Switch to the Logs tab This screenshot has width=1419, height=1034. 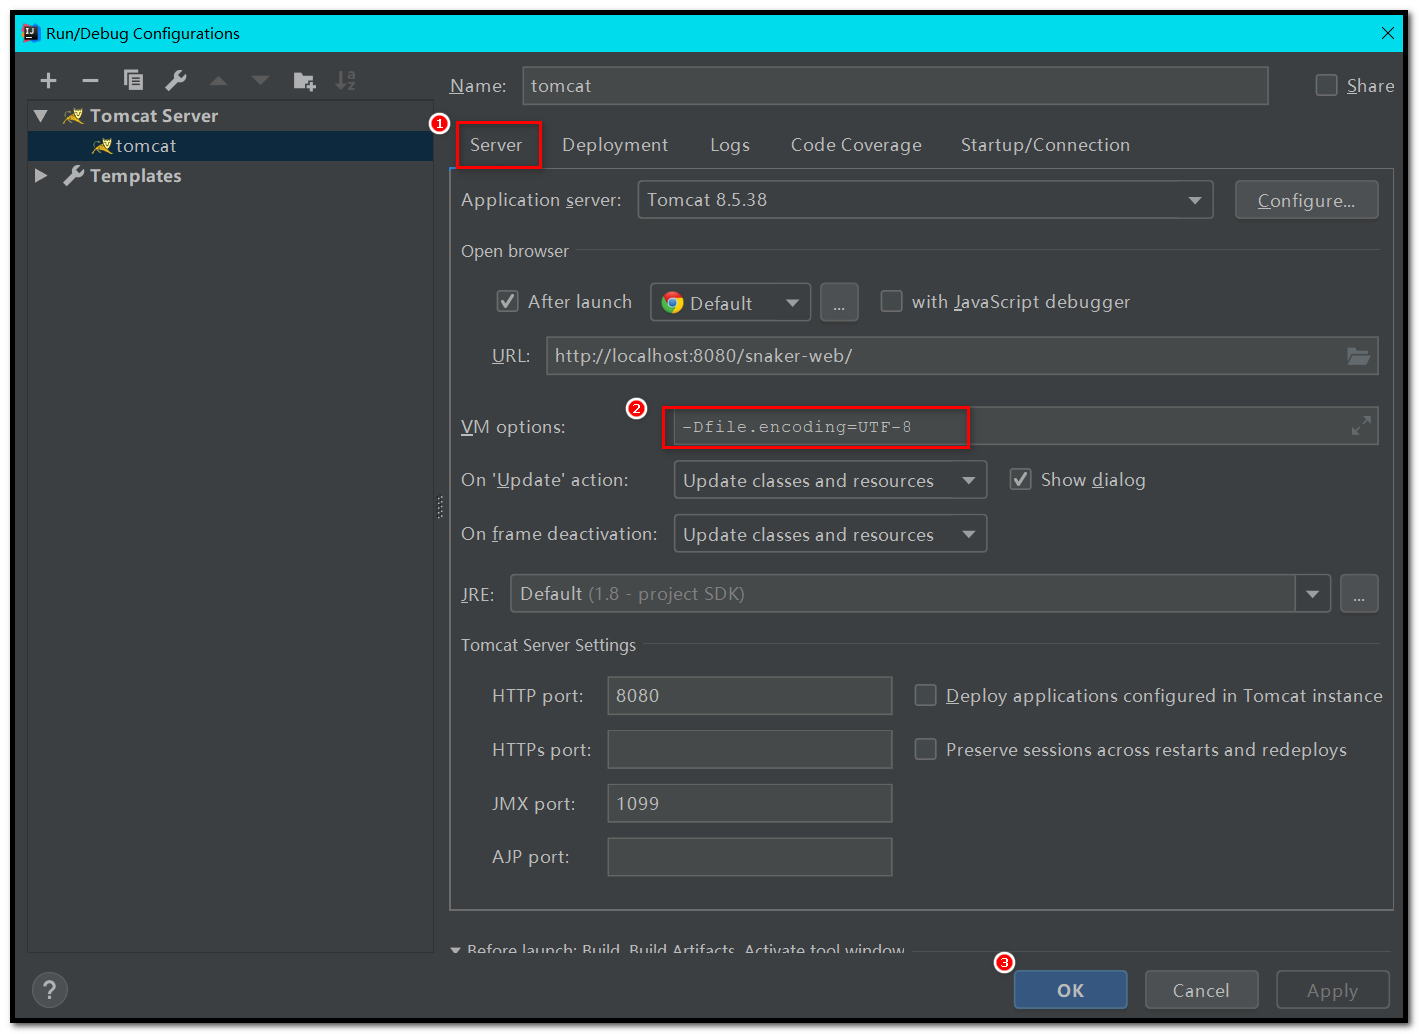[730, 145]
